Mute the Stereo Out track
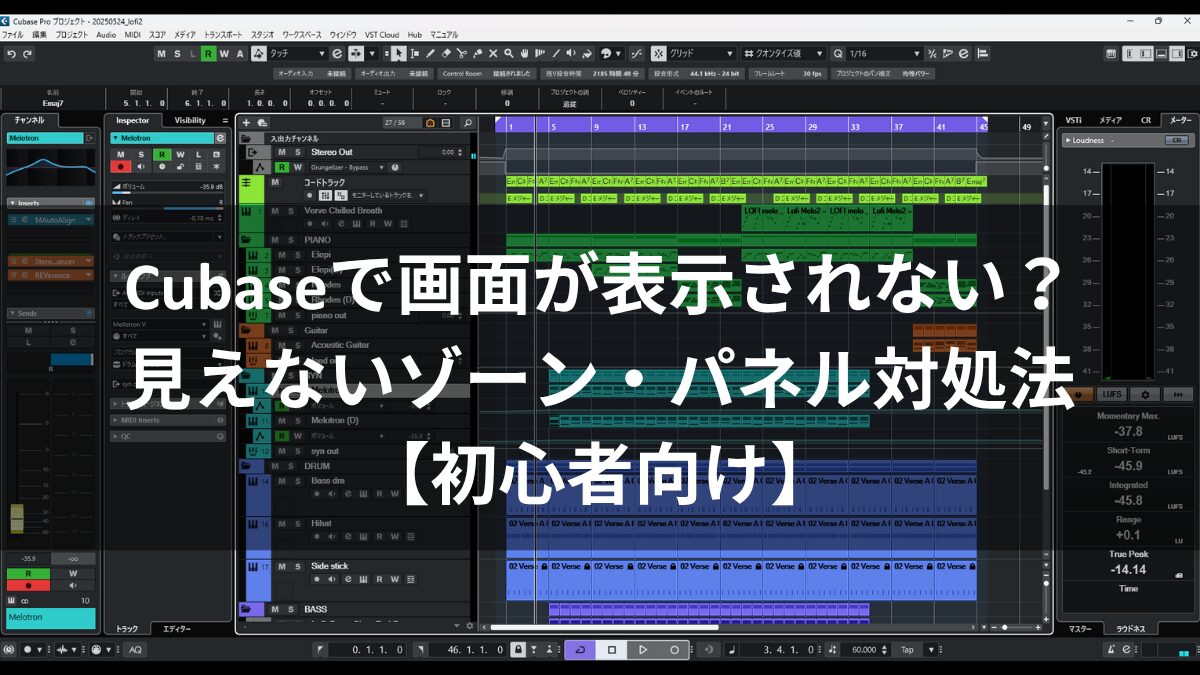1200x675 pixels. coord(282,152)
